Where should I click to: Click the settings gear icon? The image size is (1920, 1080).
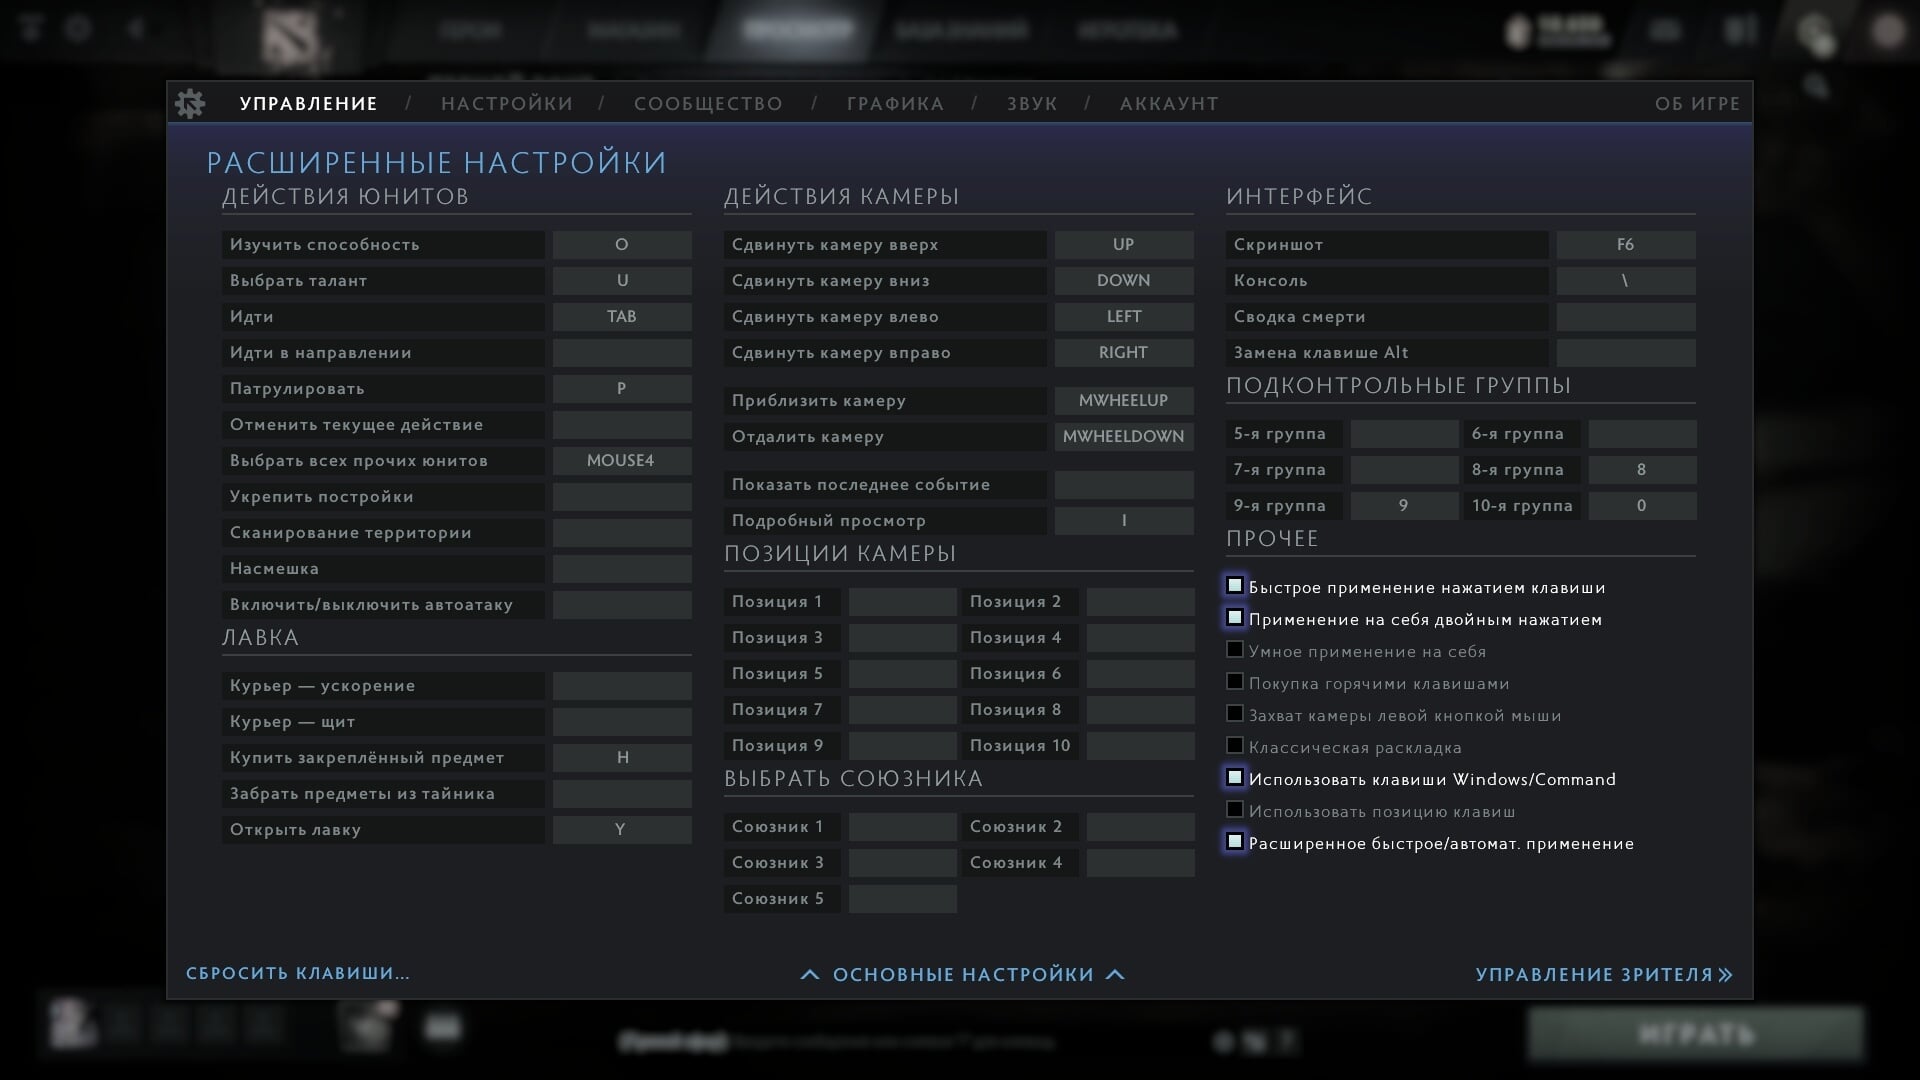(189, 103)
